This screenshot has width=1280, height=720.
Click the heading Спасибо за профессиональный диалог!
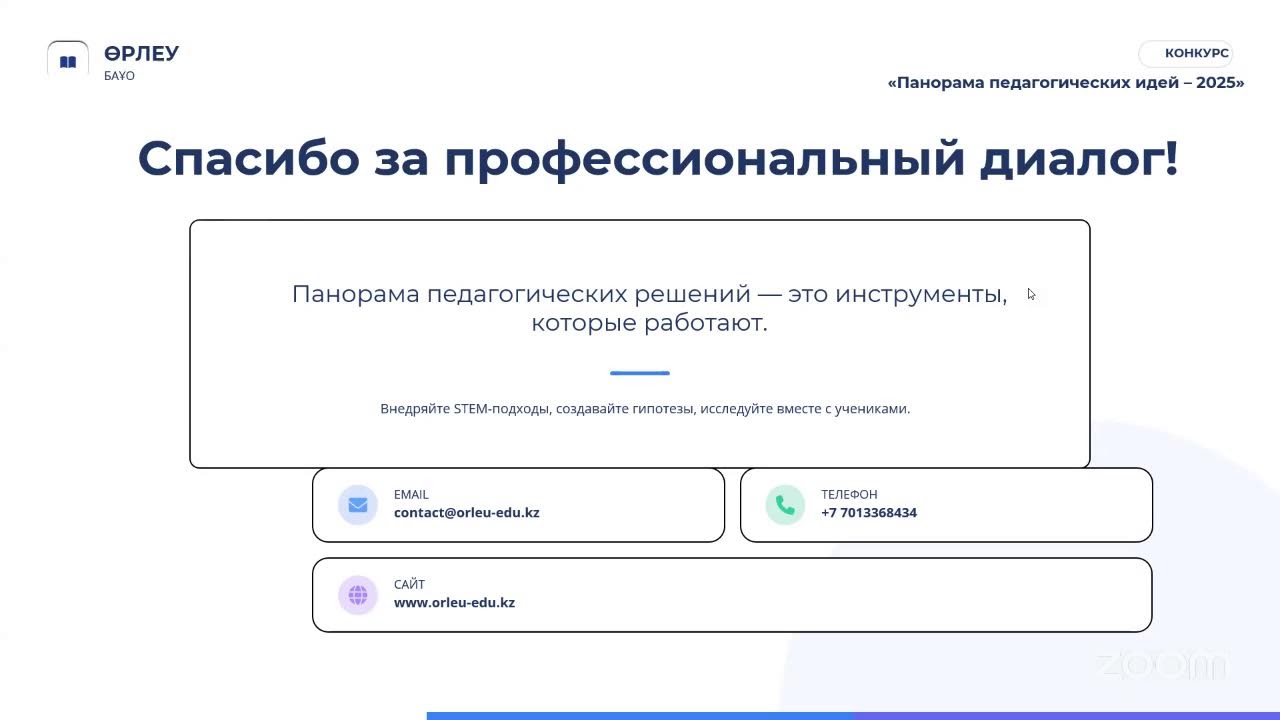click(658, 158)
